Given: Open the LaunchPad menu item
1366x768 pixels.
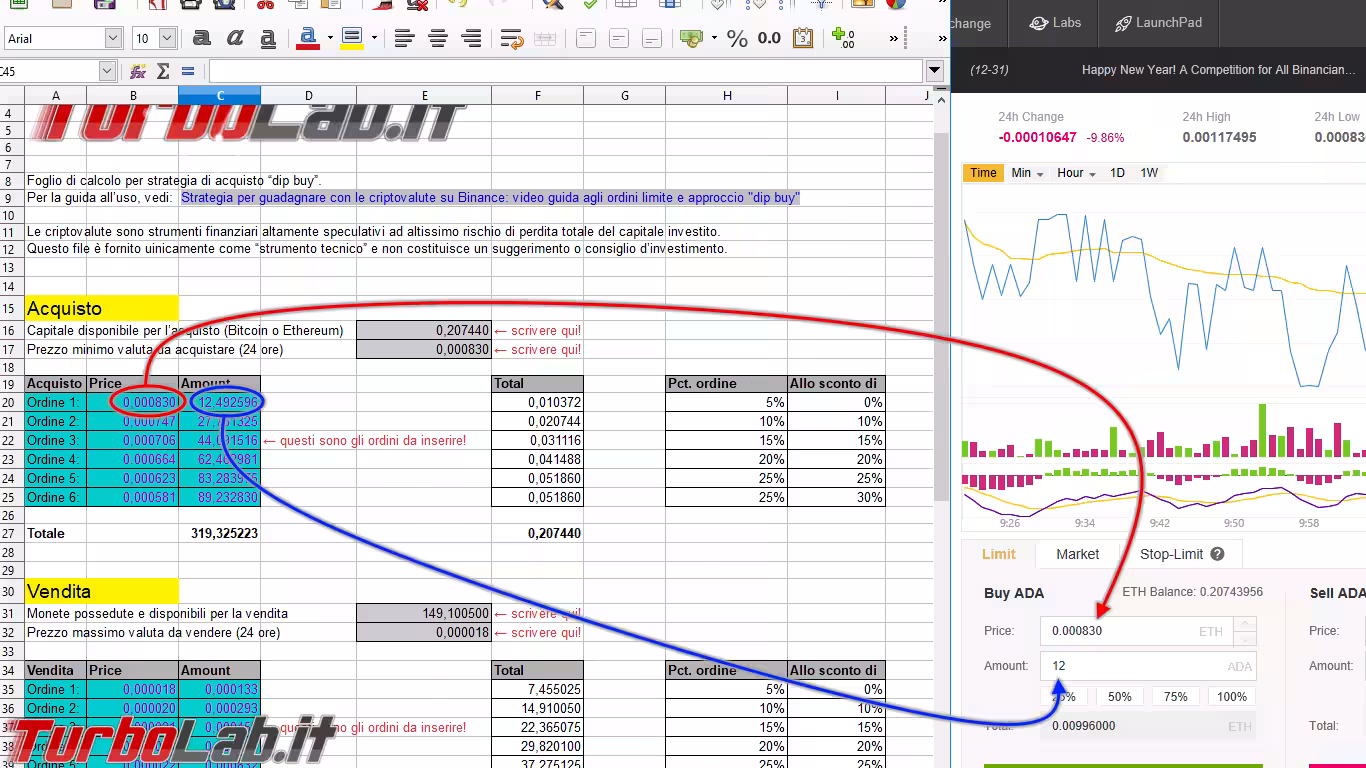Looking at the screenshot, I should click(1158, 23).
